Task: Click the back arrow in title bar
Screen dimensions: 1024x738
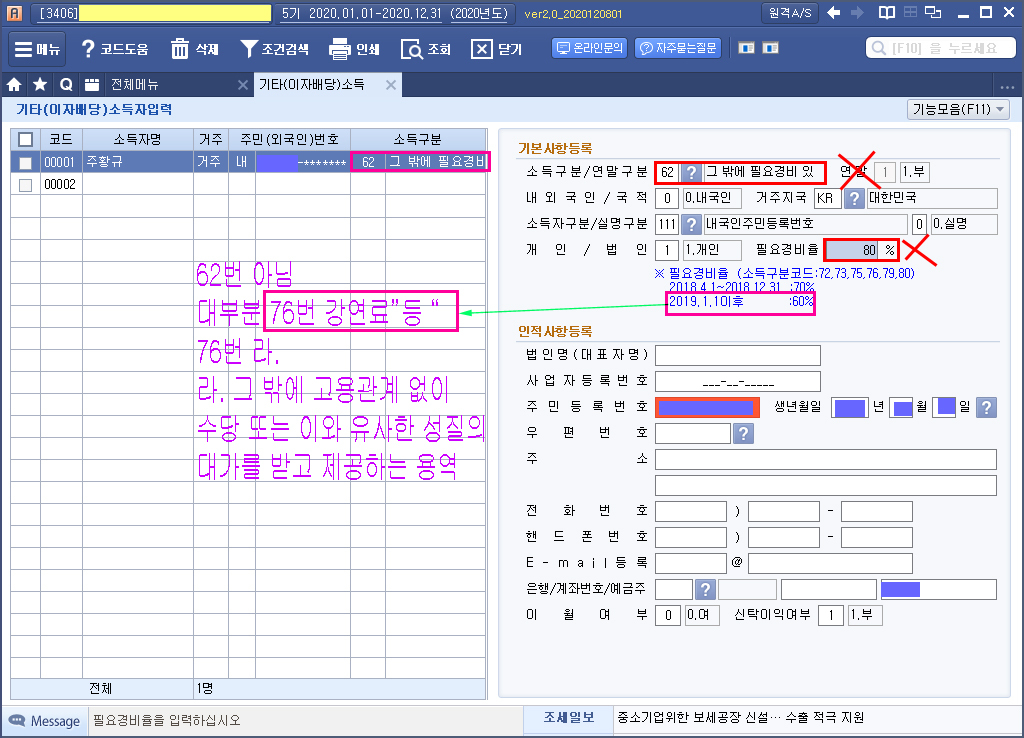Action: [x=833, y=12]
